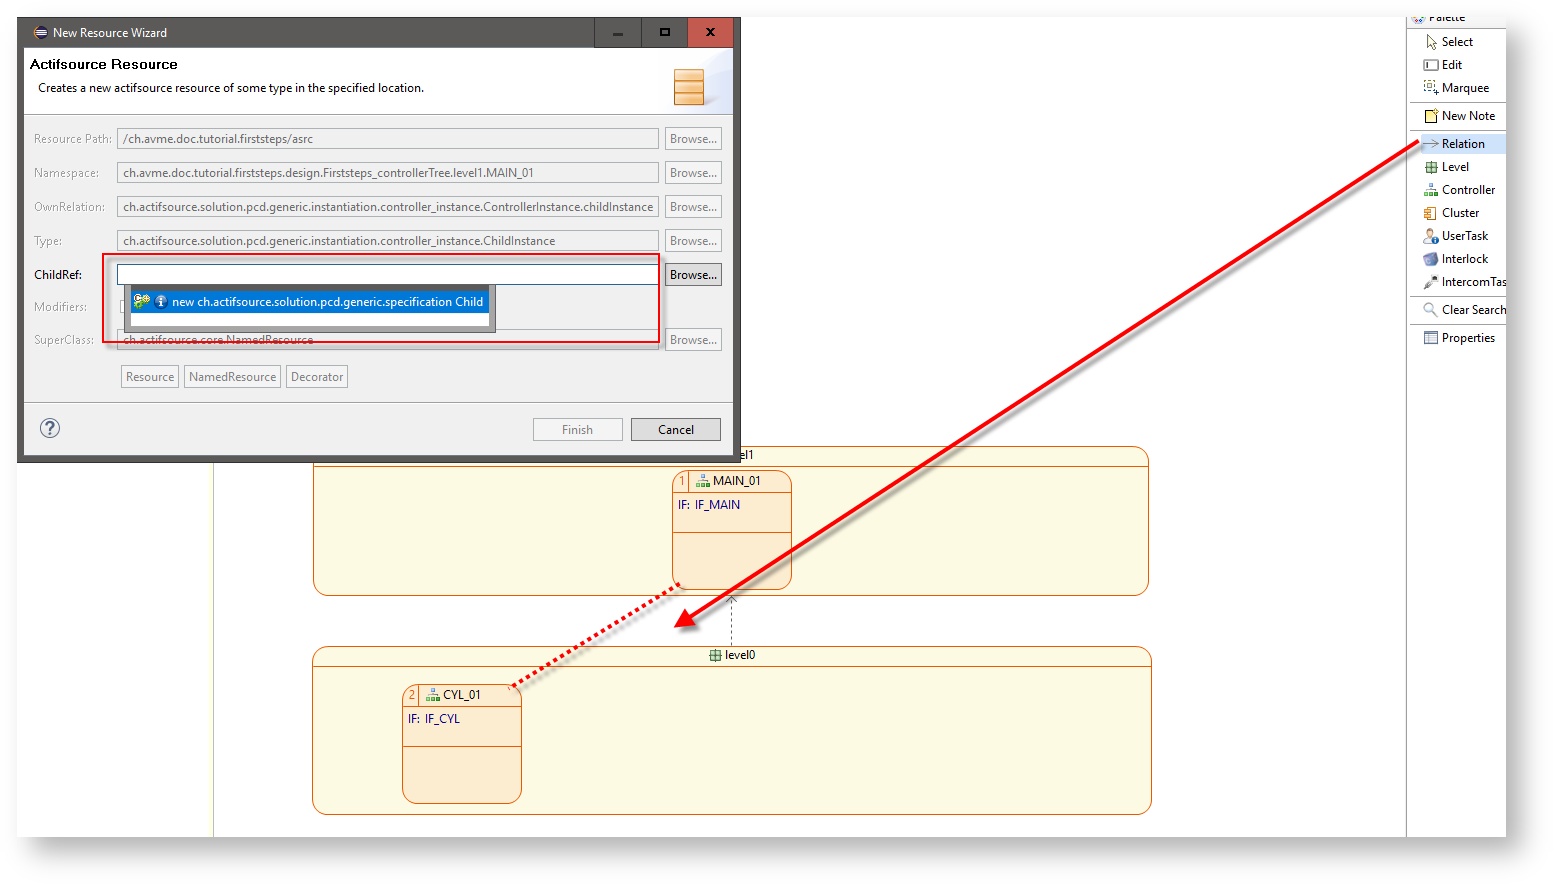1554x885 pixels.
Task: Choose the 'new ...specification Child' suggestion
Action: [x=326, y=302]
